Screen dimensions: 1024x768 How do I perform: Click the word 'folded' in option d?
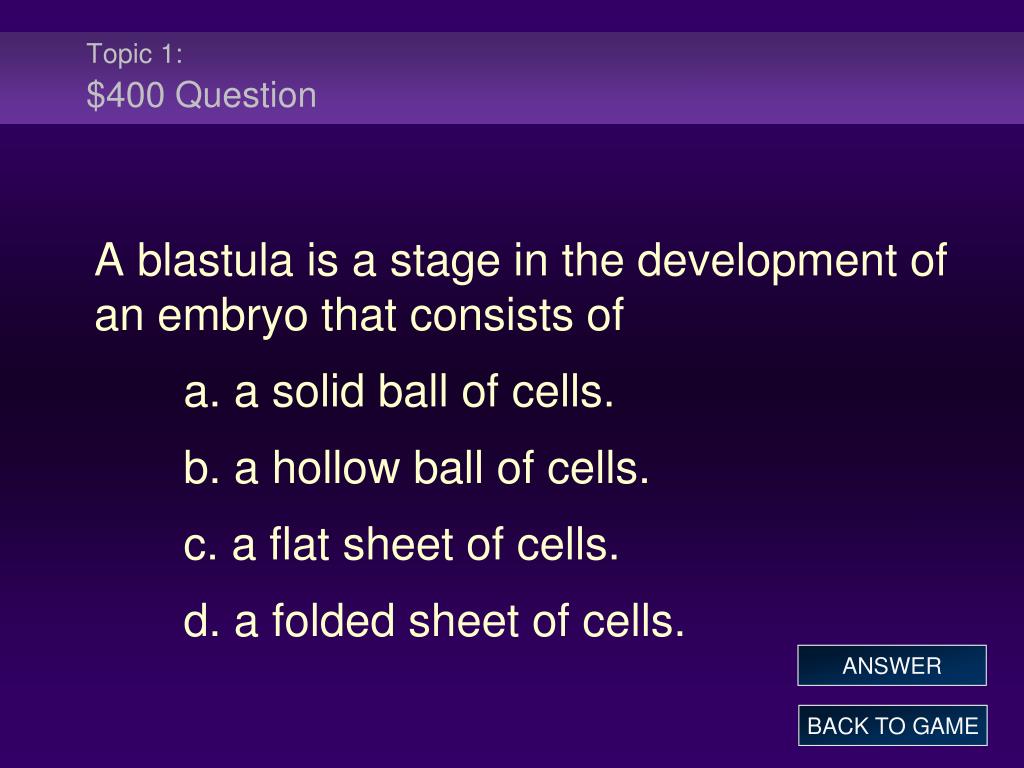pyautogui.click(x=333, y=621)
